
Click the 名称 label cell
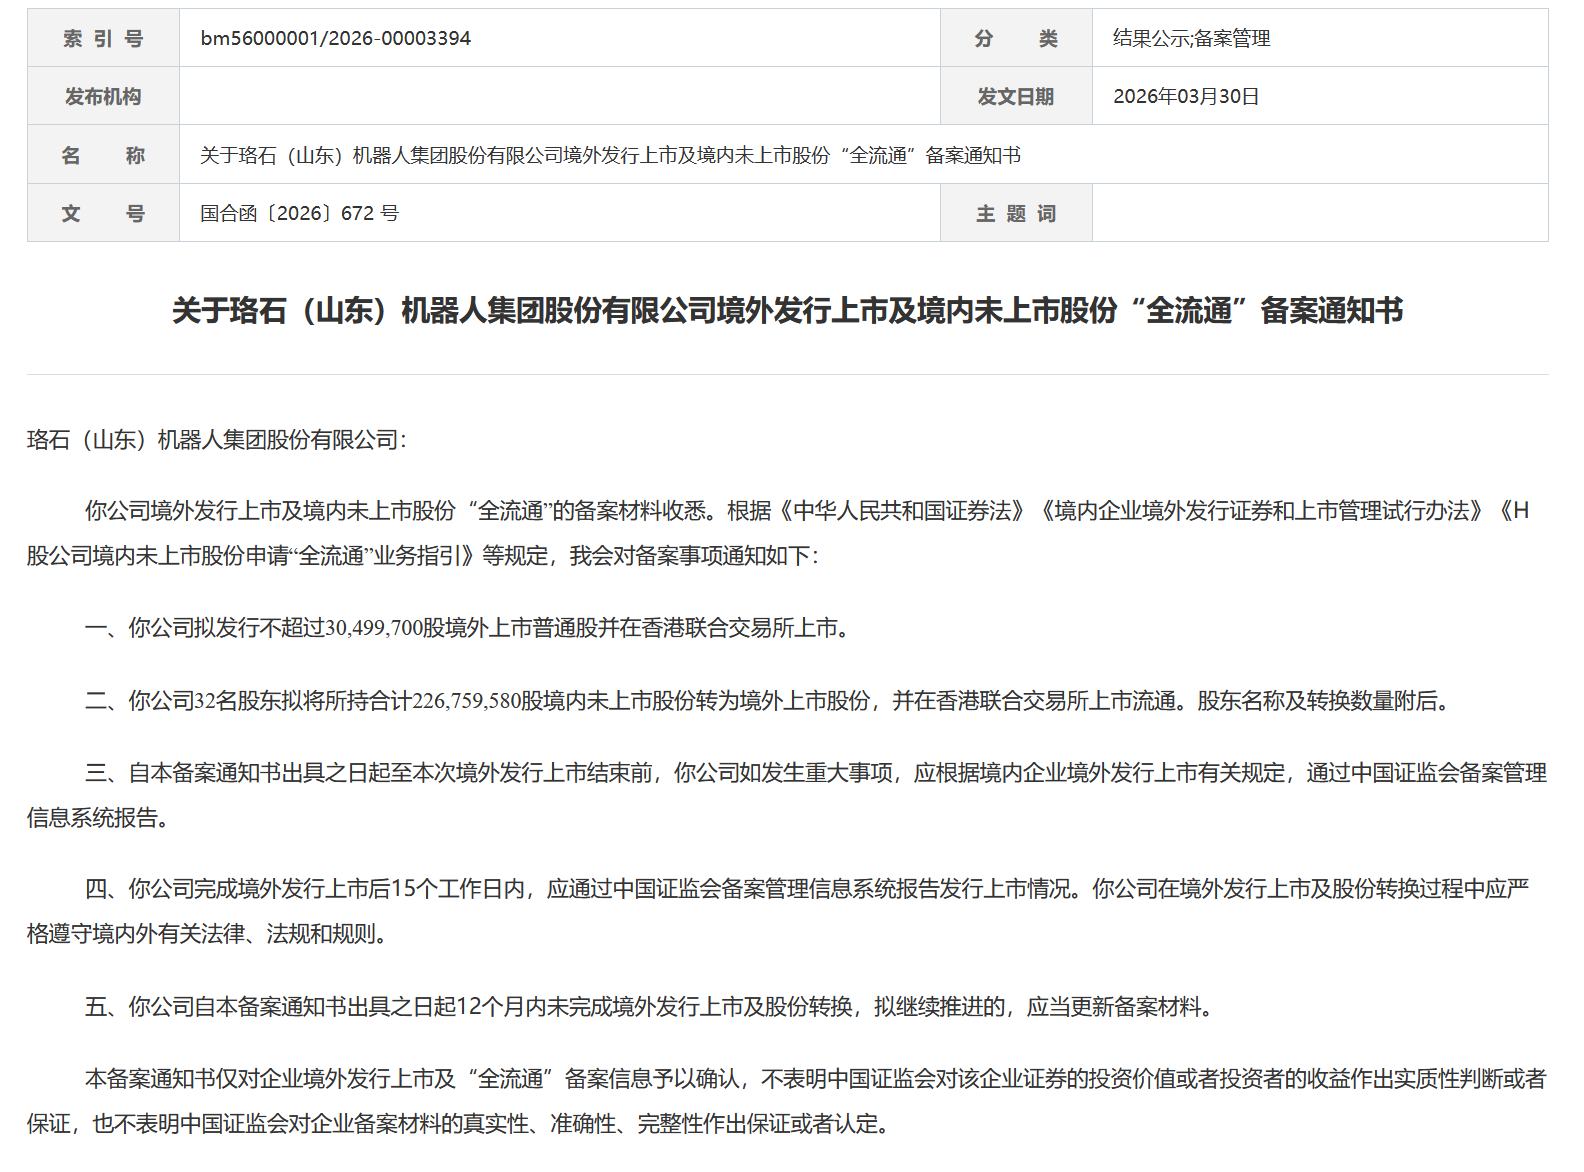103,155
